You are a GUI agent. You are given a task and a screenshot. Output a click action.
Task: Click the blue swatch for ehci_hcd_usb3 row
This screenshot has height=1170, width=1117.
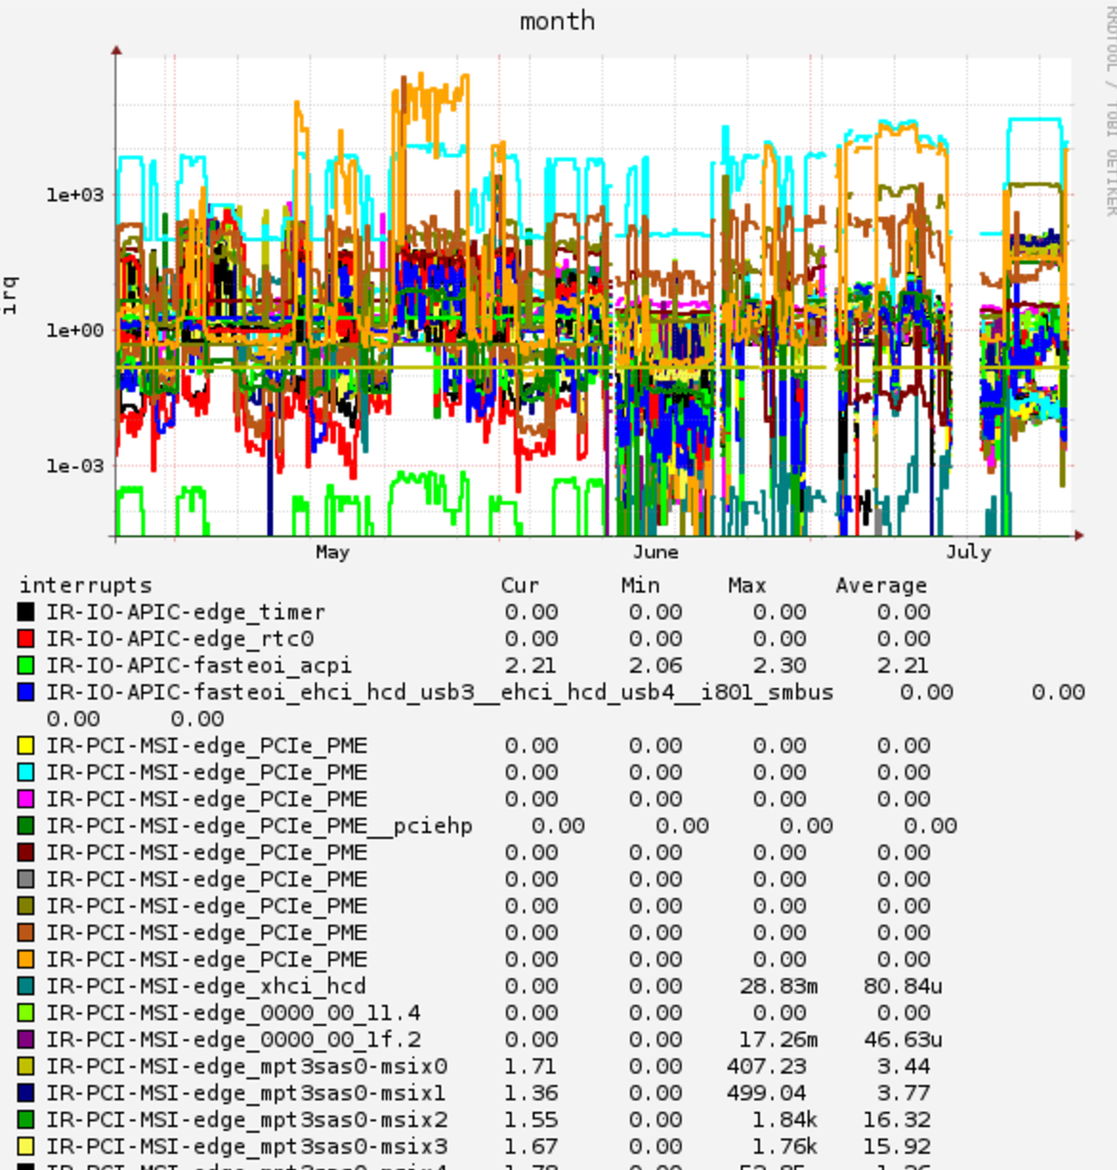[26, 692]
